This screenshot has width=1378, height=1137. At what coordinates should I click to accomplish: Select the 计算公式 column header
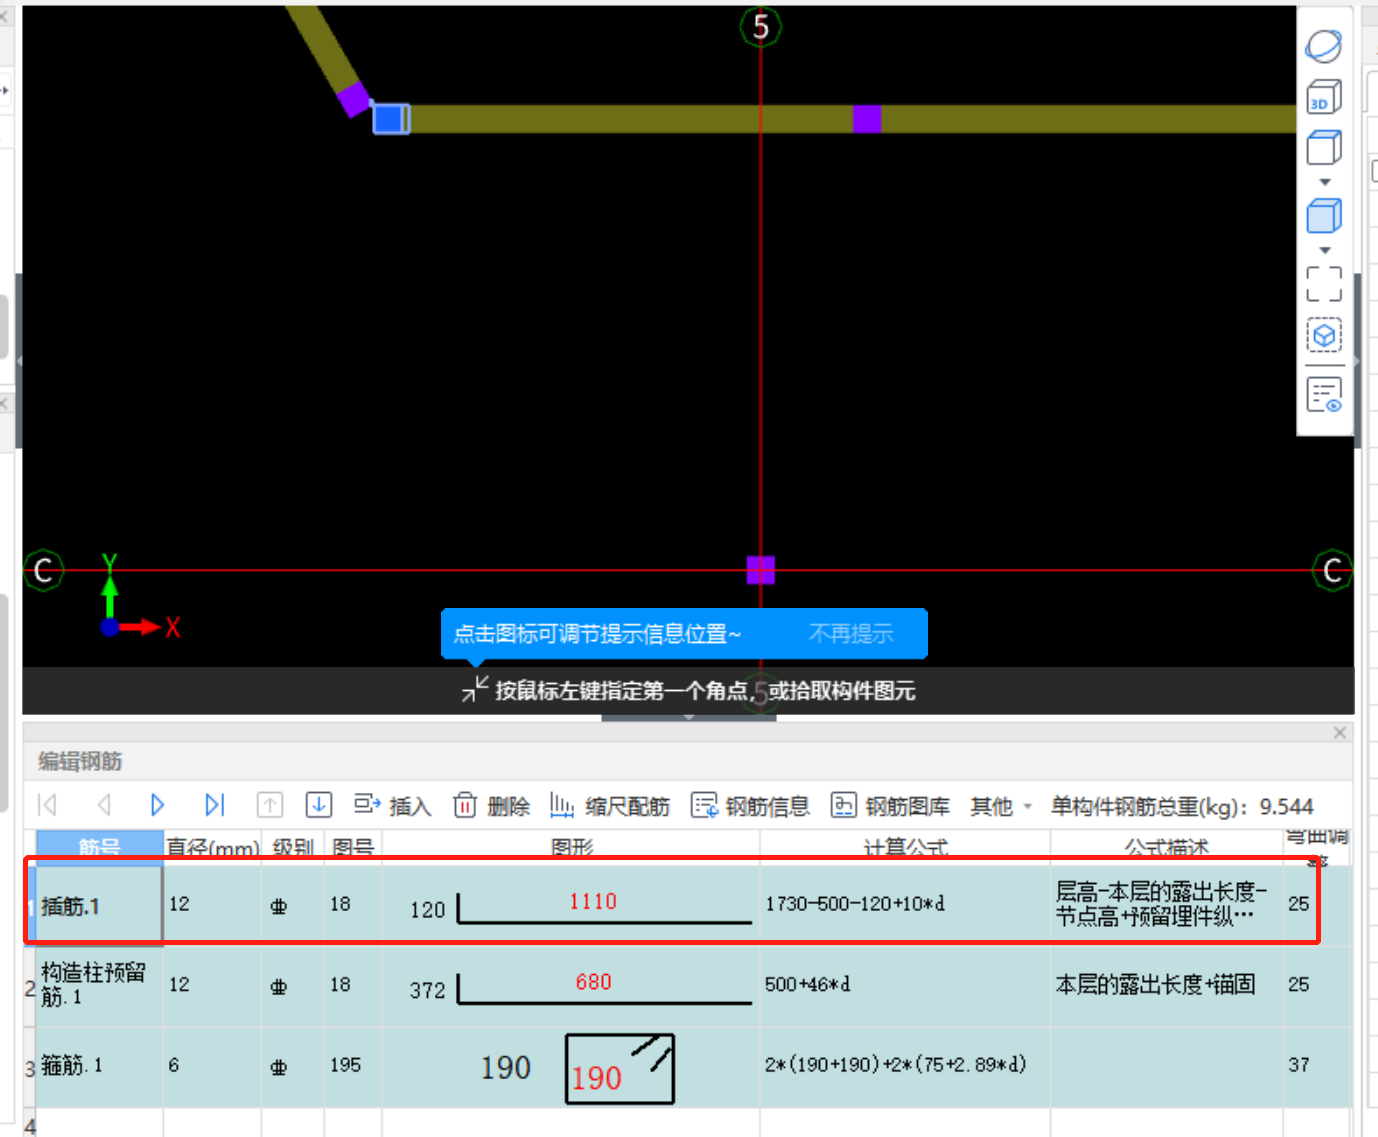point(905,847)
